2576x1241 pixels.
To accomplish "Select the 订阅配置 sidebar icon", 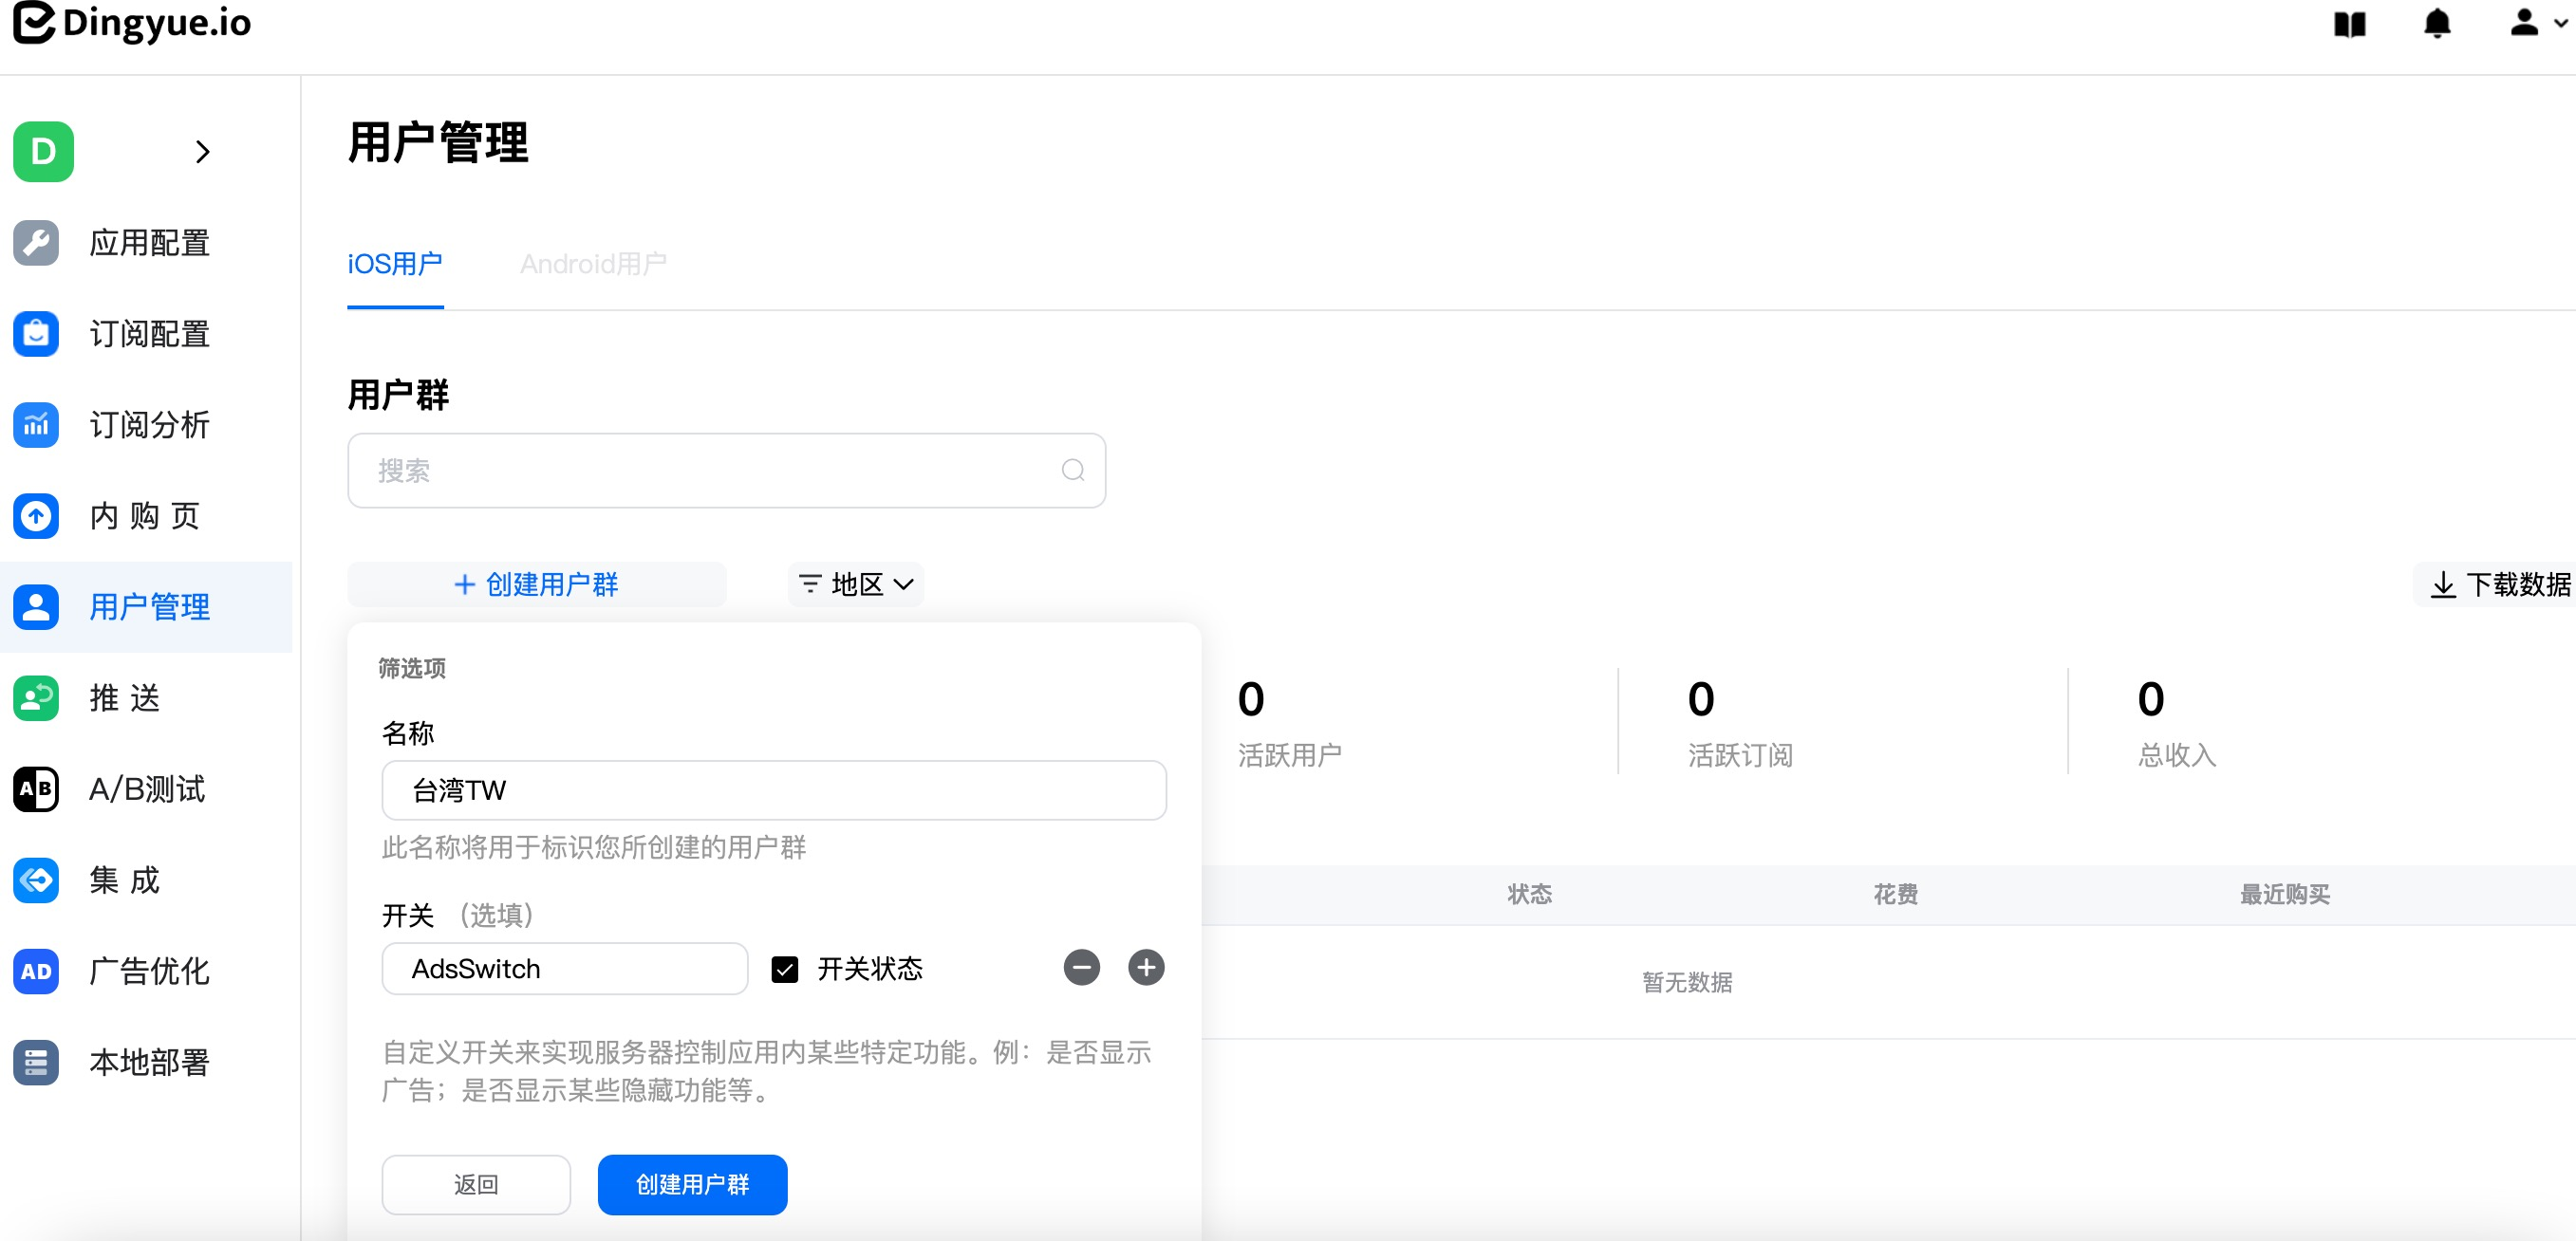I will pos(35,334).
